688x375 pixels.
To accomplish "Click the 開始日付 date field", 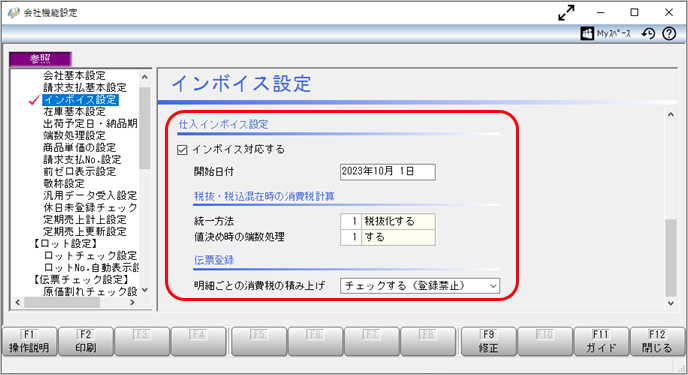I will tap(387, 171).
